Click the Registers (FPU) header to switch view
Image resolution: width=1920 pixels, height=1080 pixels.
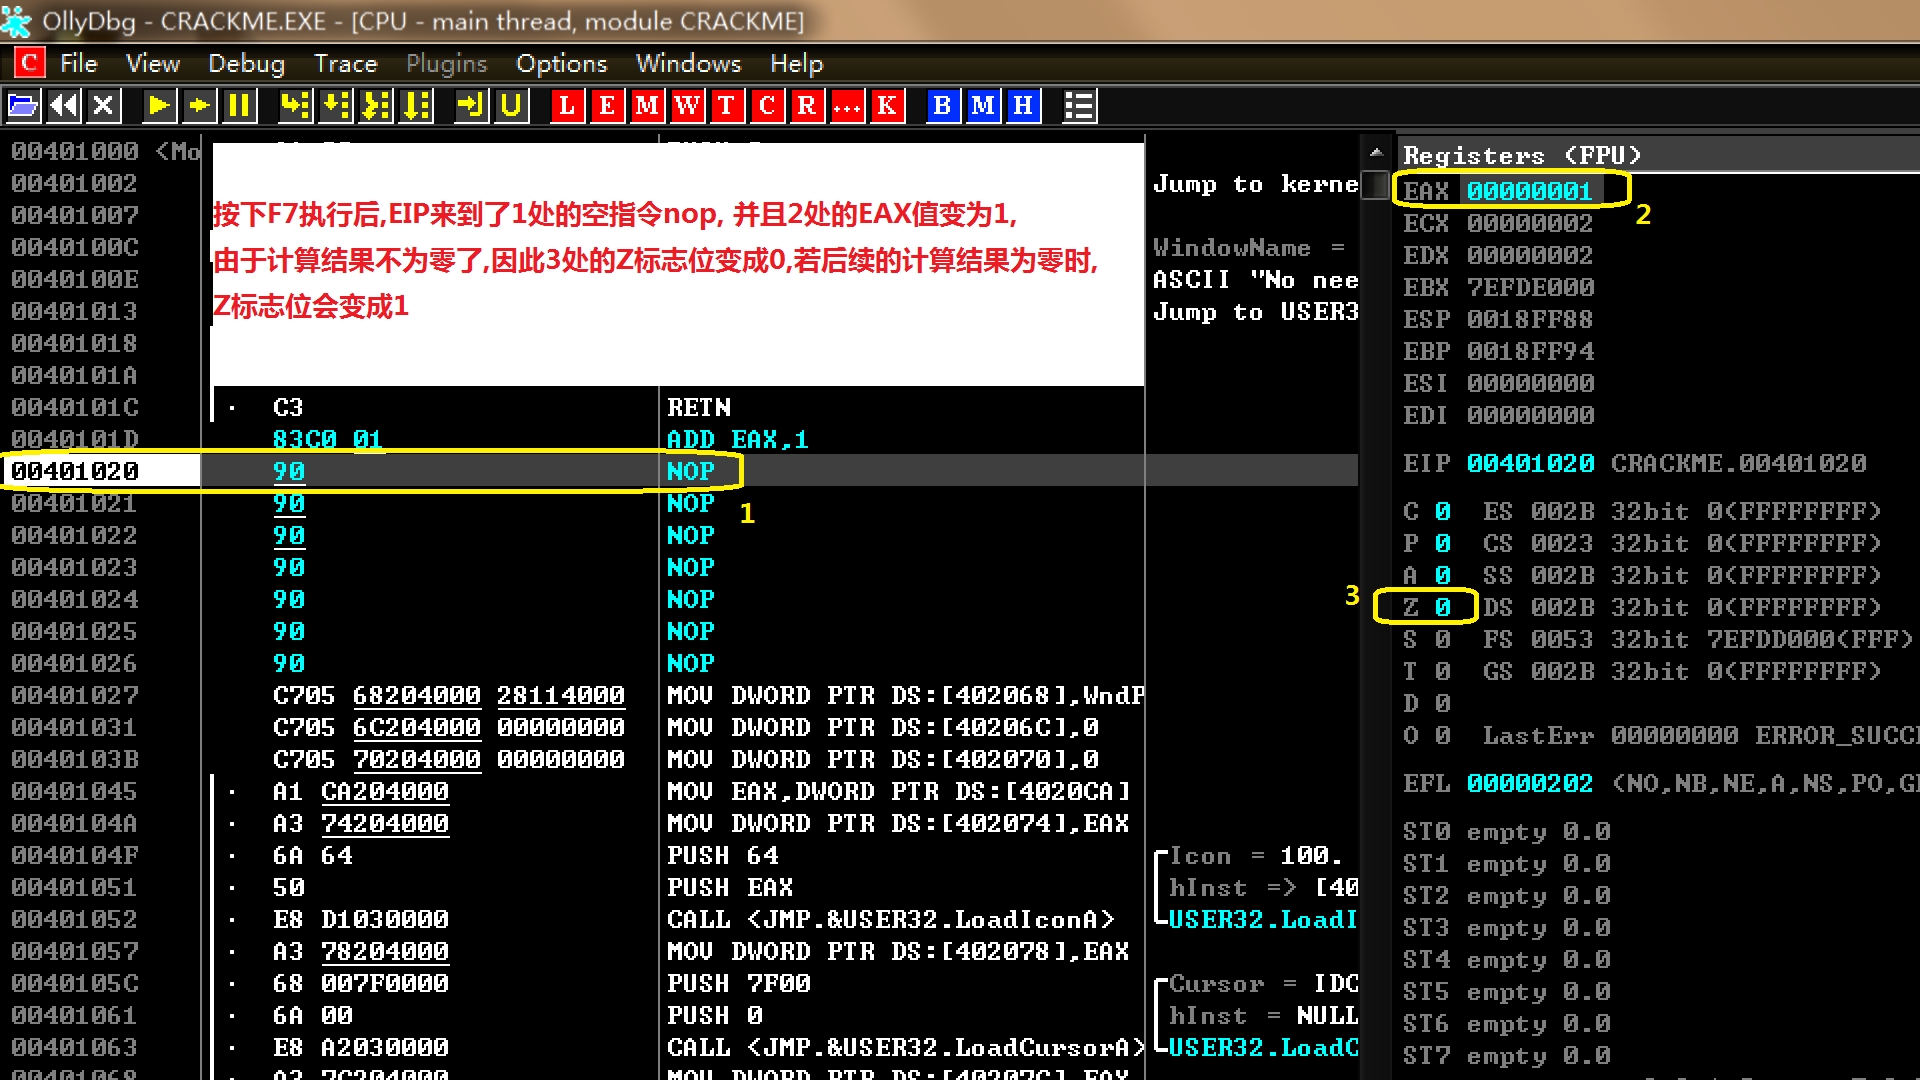pyautogui.click(x=1520, y=155)
